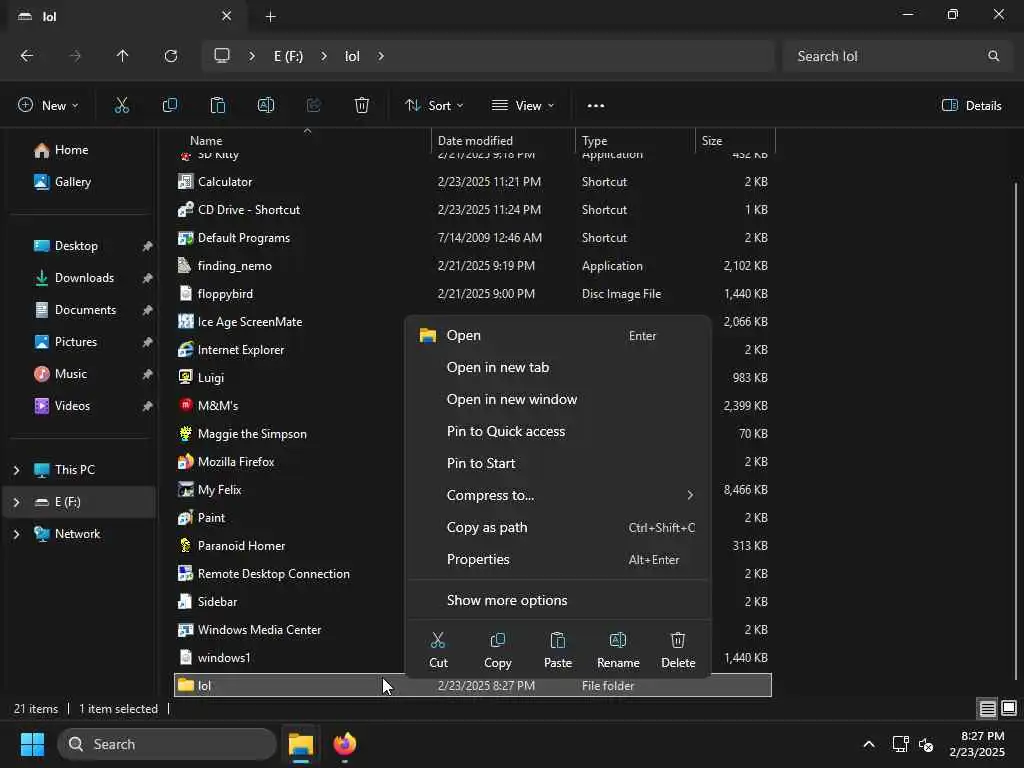1024x768 pixels.
Task: Open the Windows Start menu
Action: pyautogui.click(x=32, y=744)
